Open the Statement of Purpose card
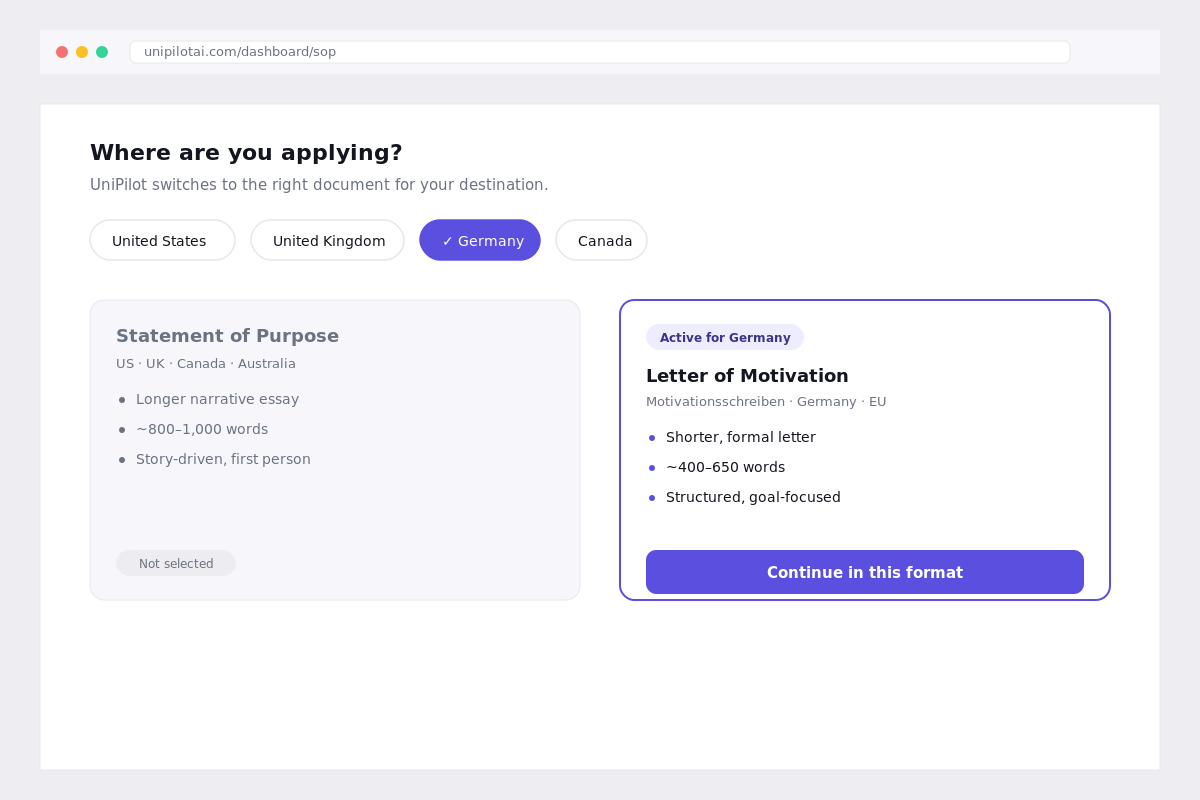 tap(335, 450)
